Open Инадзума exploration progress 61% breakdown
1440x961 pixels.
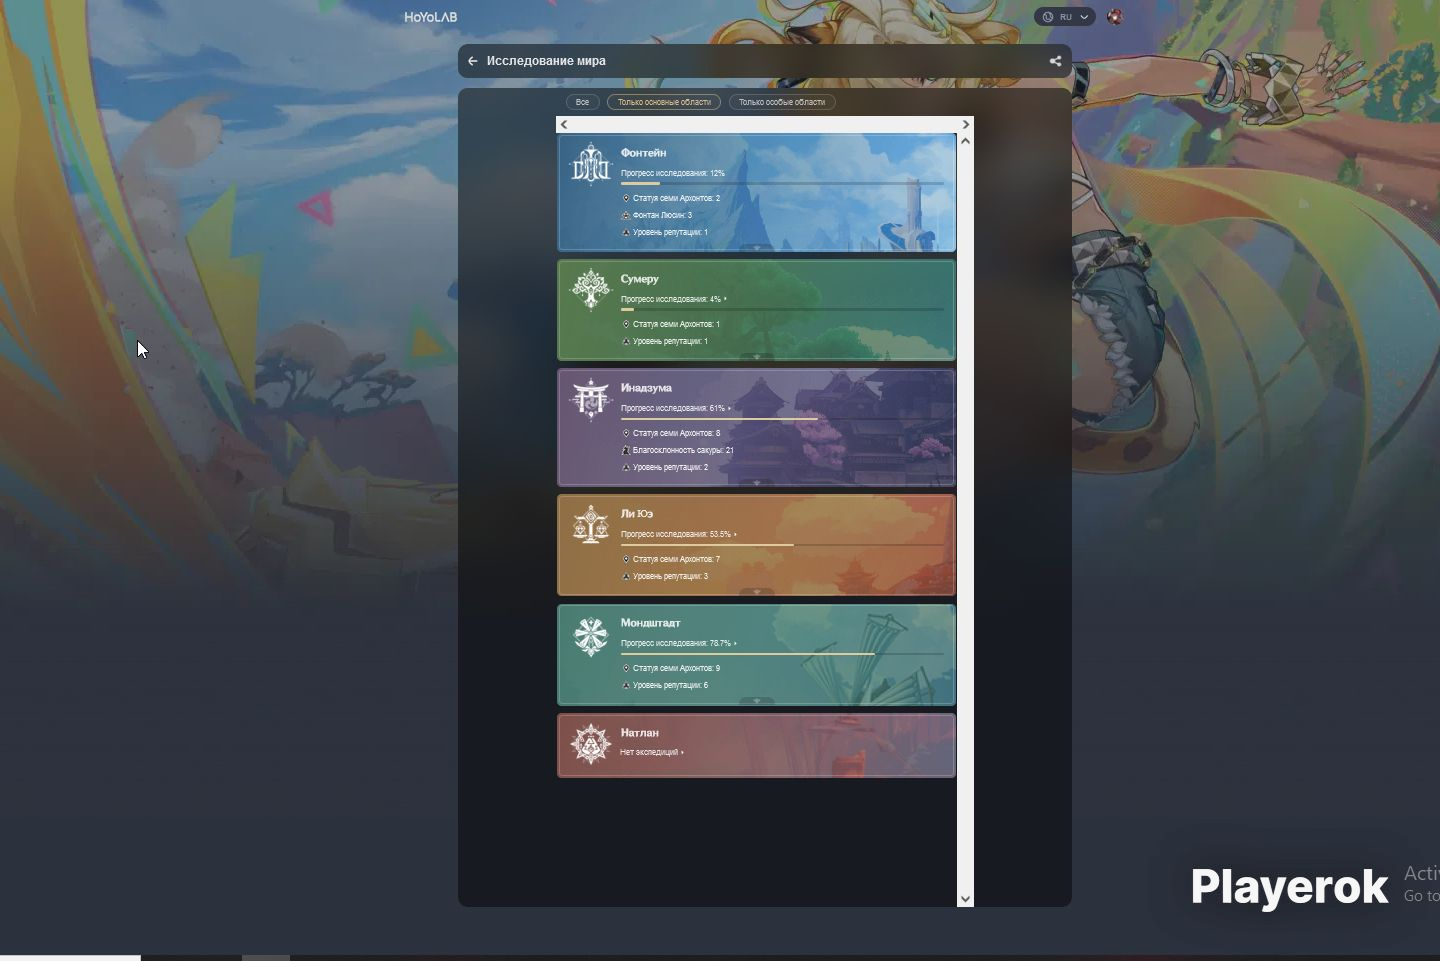(x=675, y=408)
